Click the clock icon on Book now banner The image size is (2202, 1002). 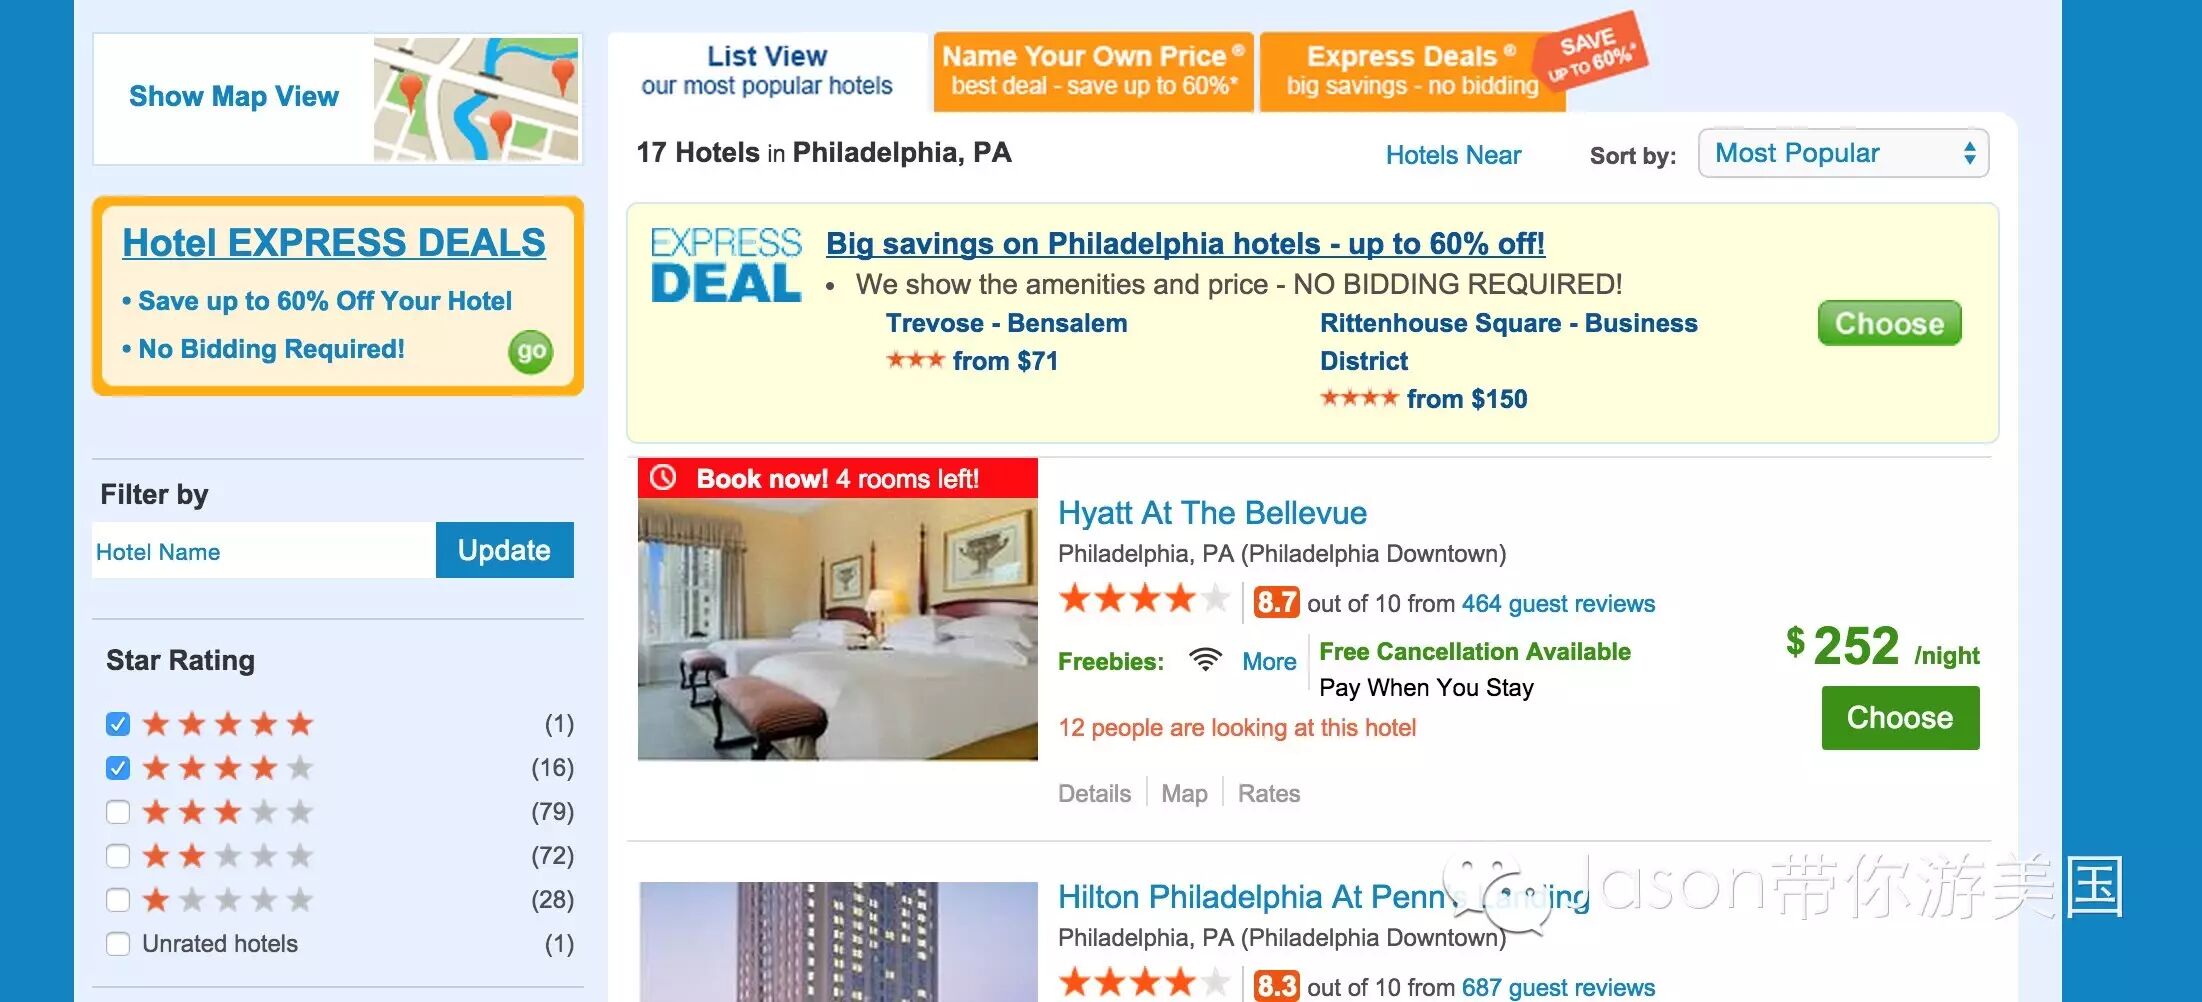[663, 478]
